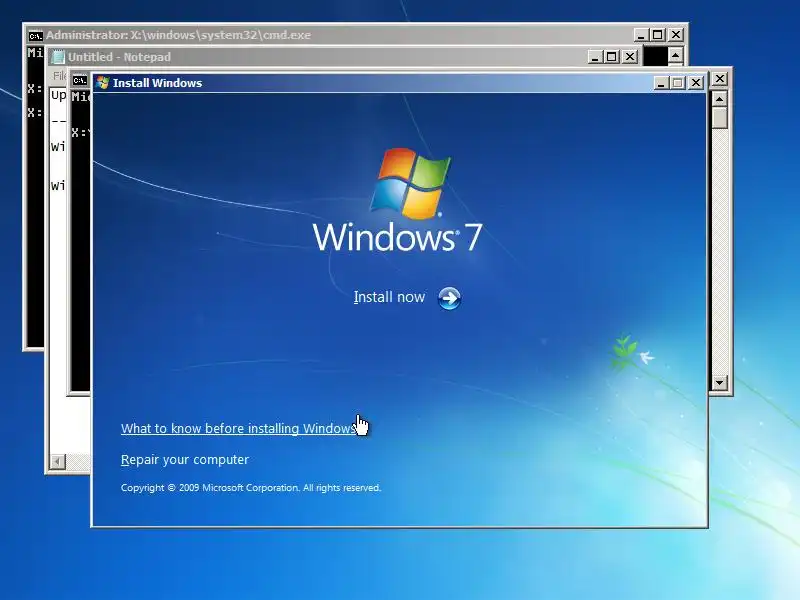
Task: Click the second cmd window's scrollbar thumb
Action: point(719,118)
